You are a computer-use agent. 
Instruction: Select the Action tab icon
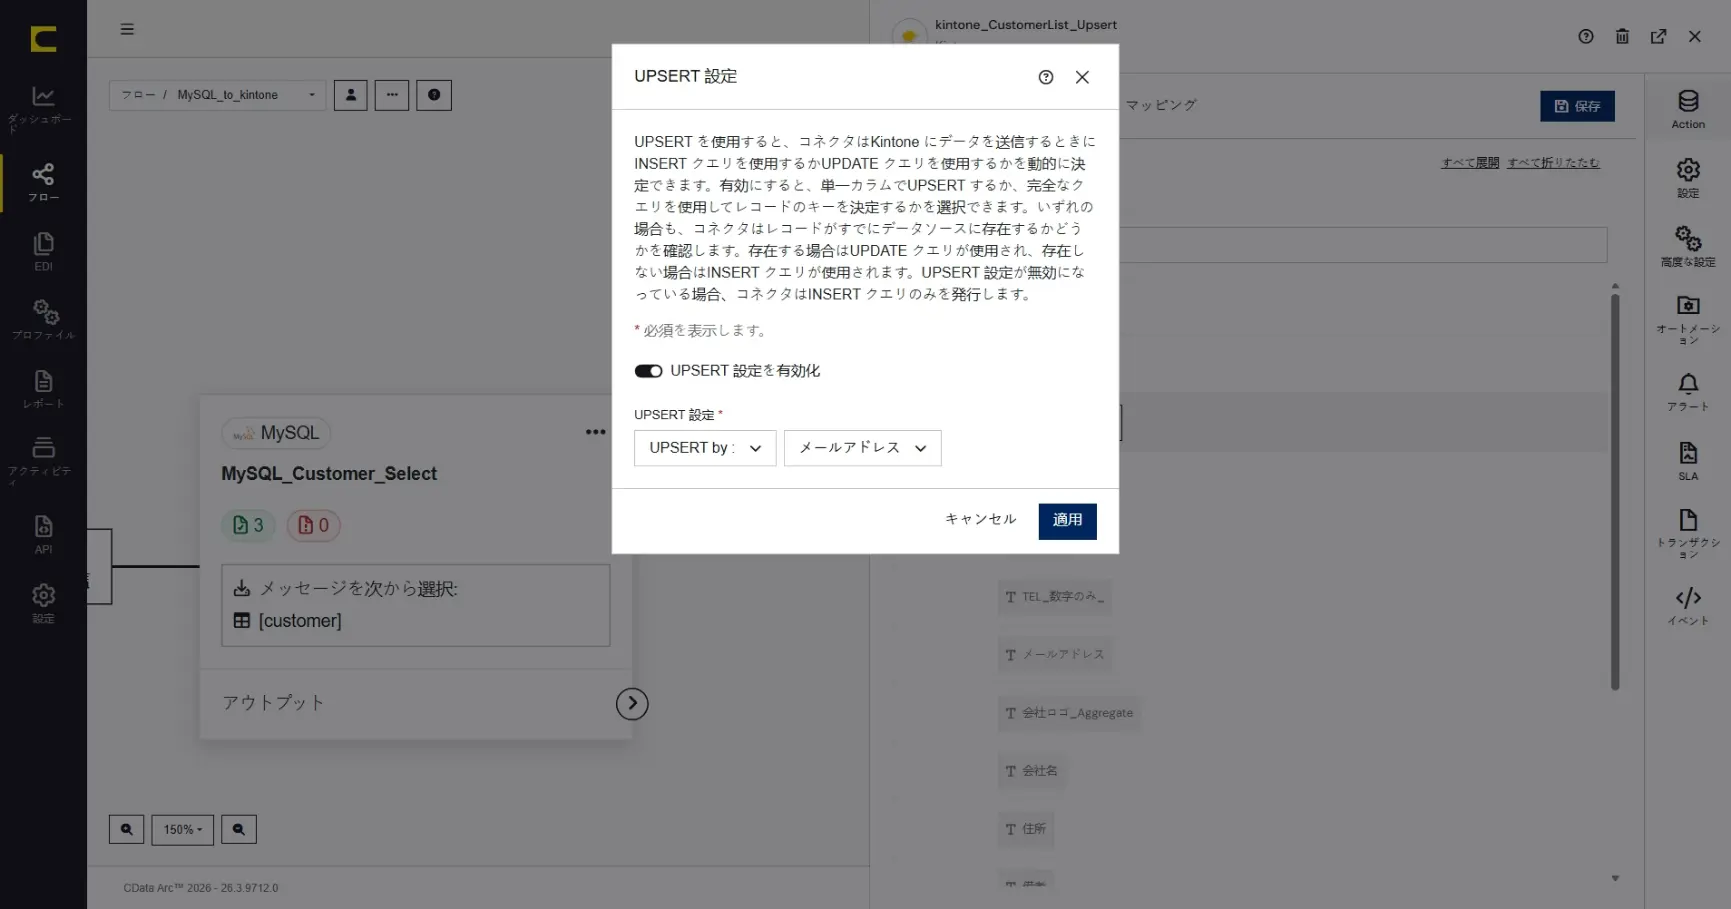[1688, 109]
